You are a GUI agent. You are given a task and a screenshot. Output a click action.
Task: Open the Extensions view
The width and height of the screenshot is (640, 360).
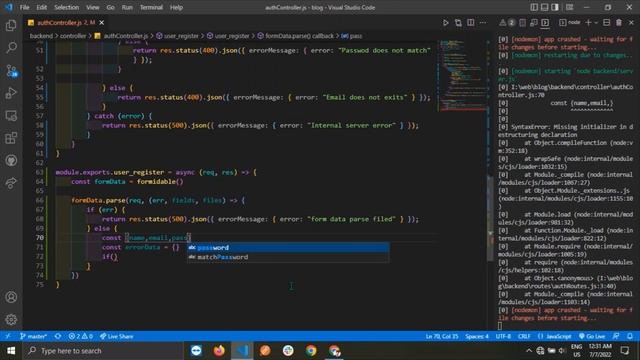pyautogui.click(x=11, y=138)
